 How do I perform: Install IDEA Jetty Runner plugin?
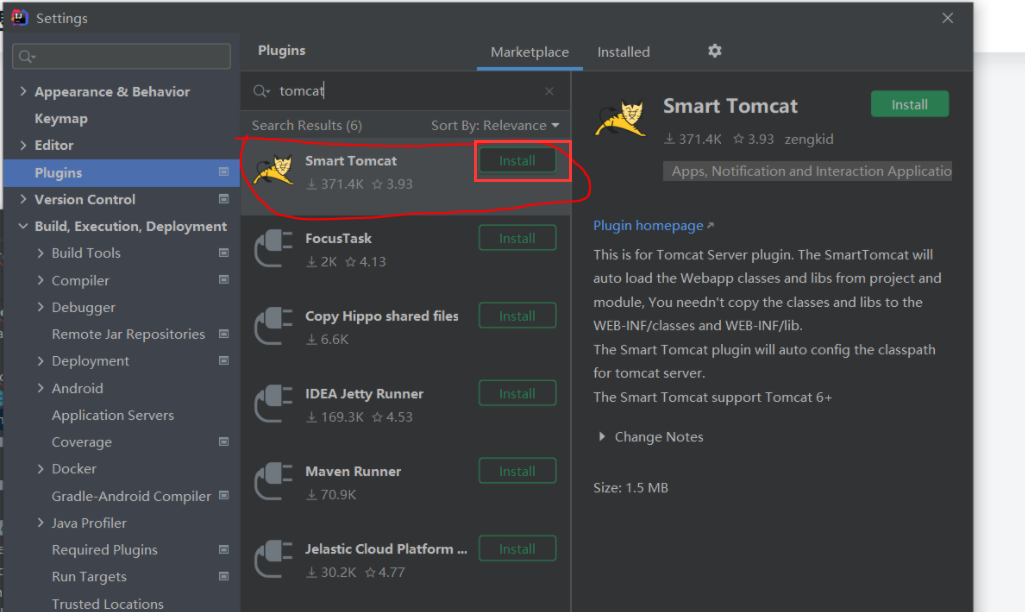tap(517, 394)
